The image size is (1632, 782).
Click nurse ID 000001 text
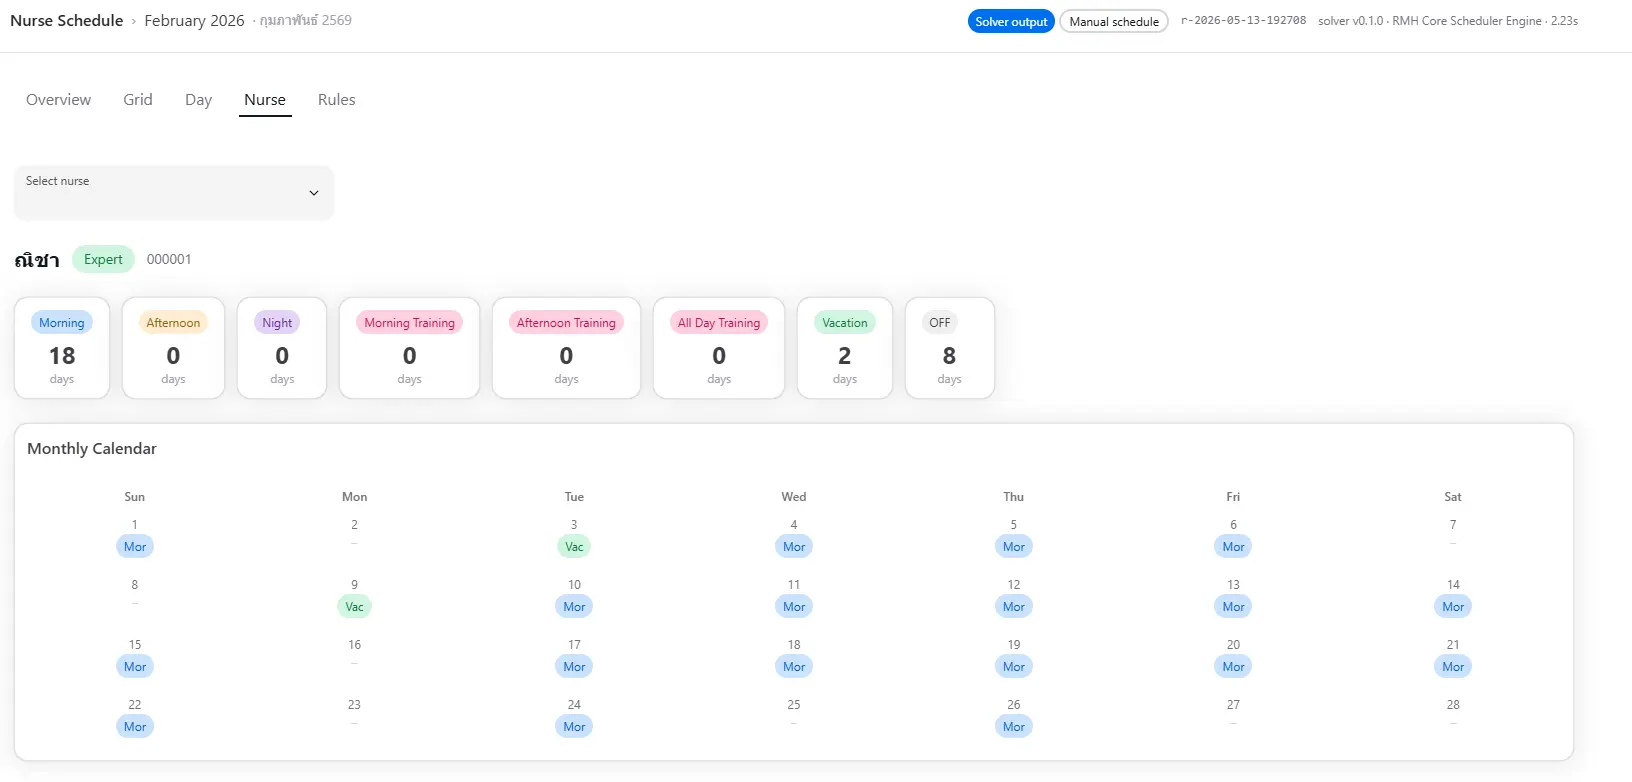(x=169, y=259)
